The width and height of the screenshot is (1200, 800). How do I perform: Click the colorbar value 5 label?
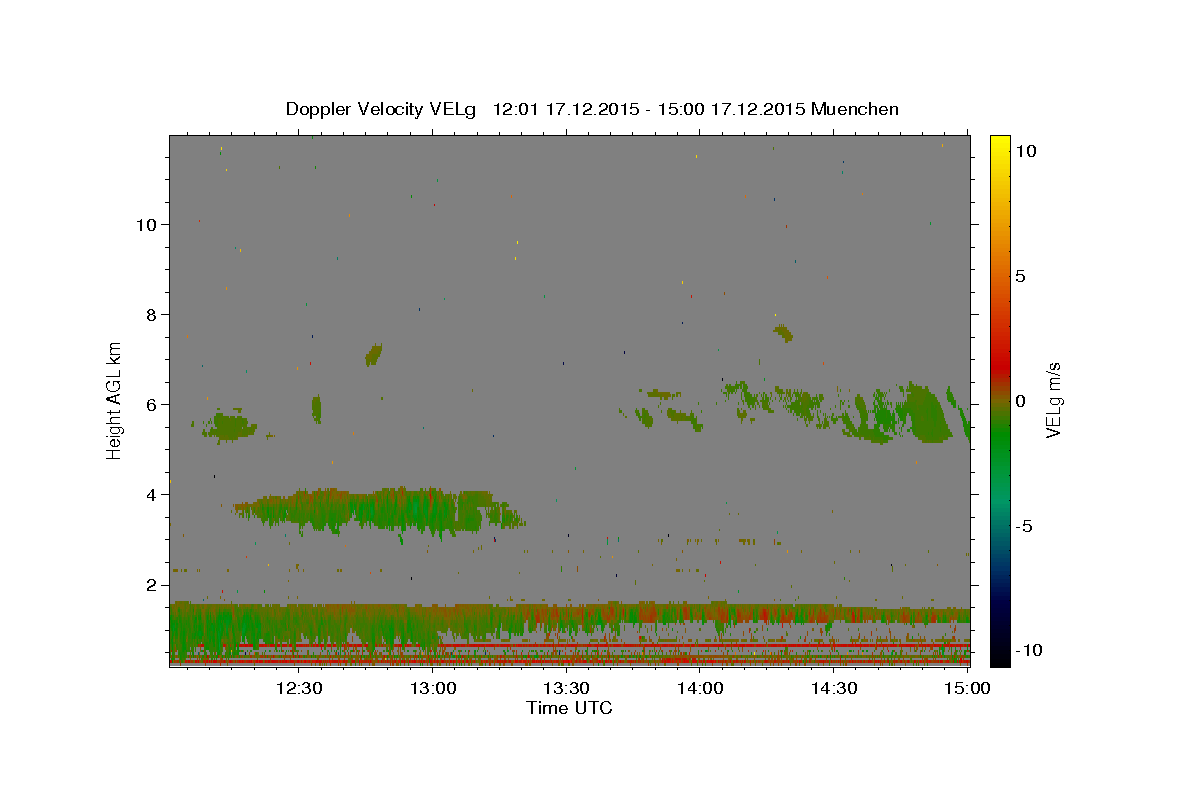click(x=1020, y=275)
